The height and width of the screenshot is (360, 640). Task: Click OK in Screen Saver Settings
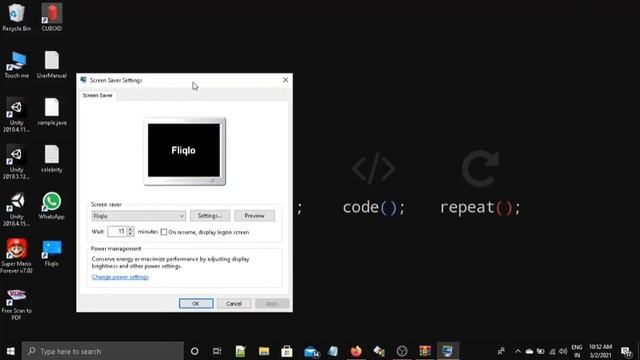click(x=196, y=303)
